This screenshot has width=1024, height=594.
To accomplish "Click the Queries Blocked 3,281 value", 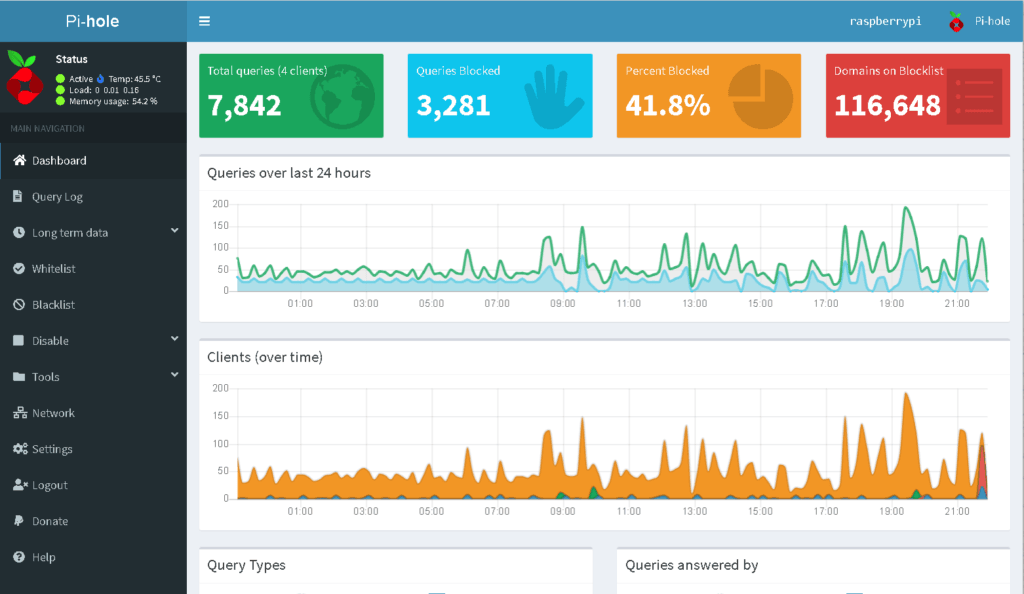I will click(x=453, y=105).
